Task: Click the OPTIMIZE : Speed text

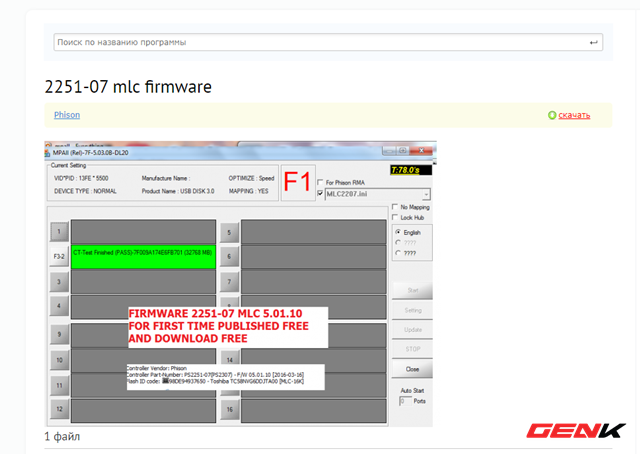Action: click(x=251, y=178)
